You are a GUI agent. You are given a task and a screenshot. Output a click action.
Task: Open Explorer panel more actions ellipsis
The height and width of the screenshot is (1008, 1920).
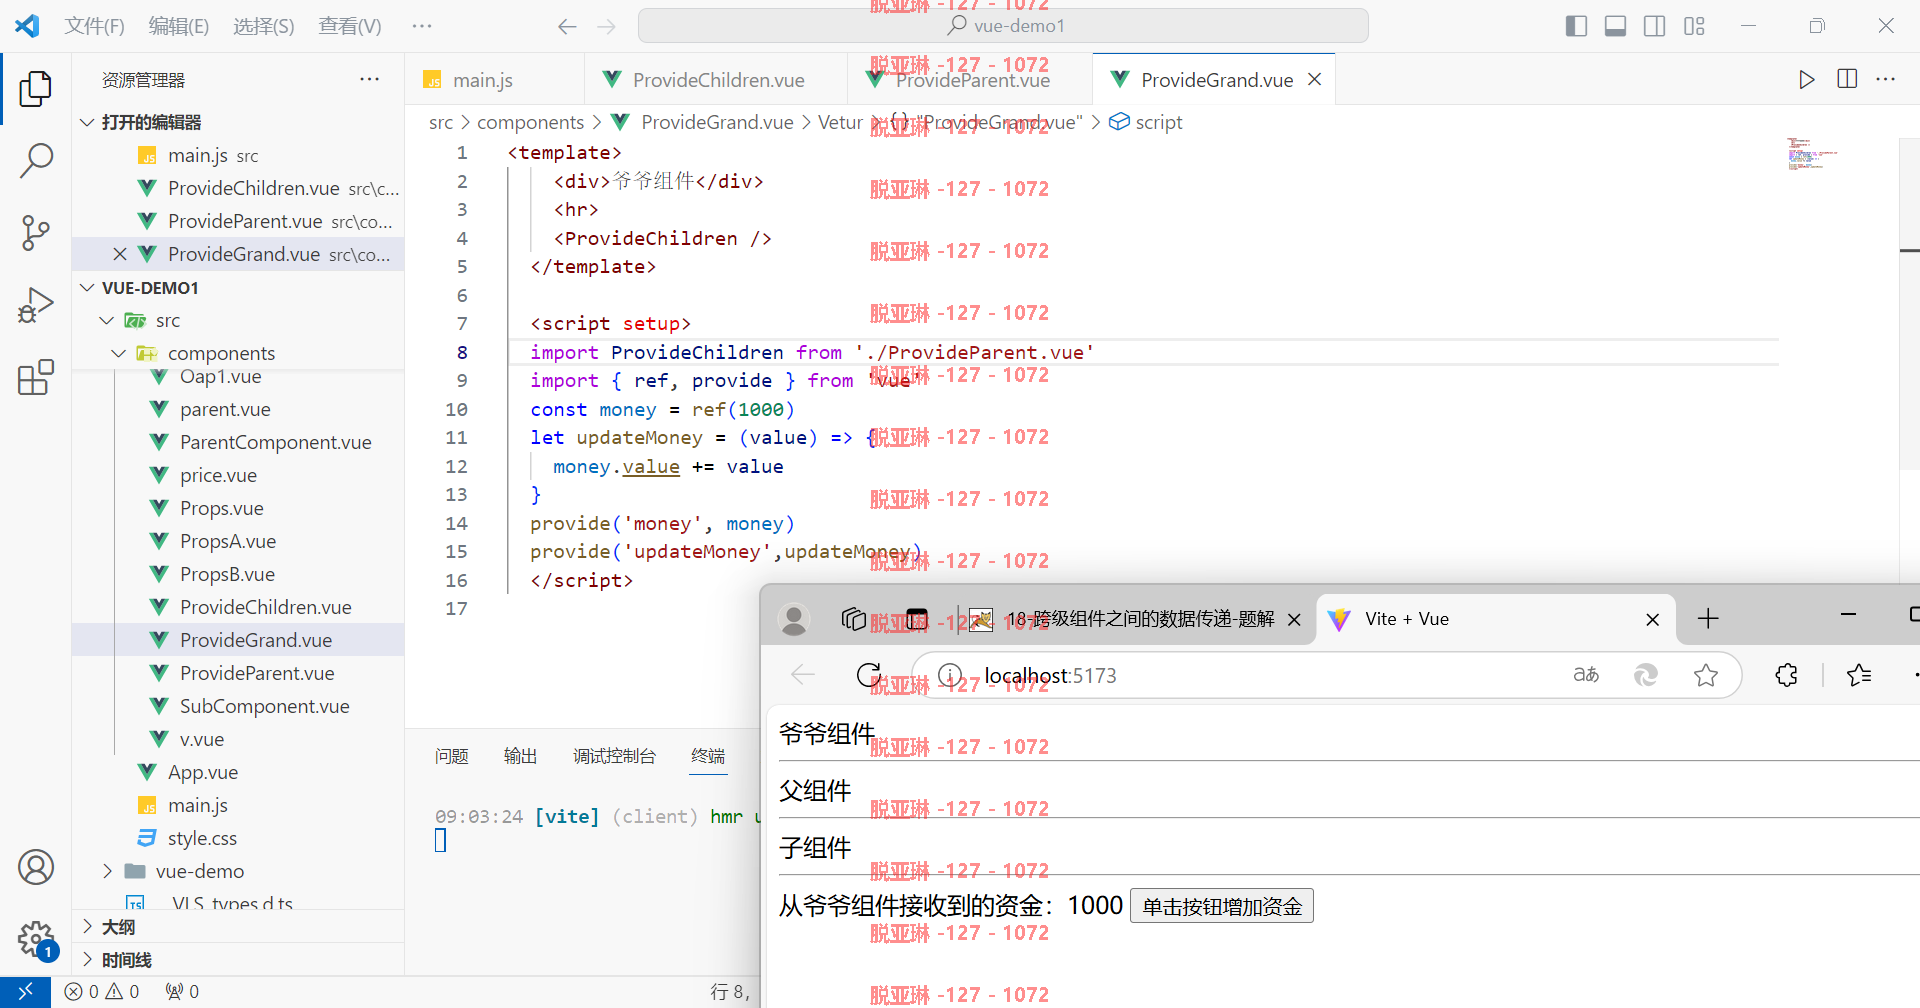(x=370, y=79)
